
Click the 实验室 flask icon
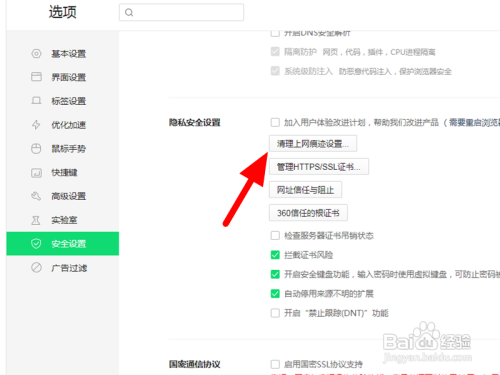point(36,220)
